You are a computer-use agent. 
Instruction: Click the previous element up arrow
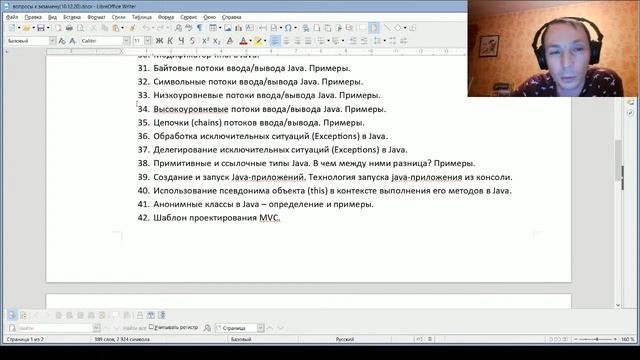tap(270, 328)
